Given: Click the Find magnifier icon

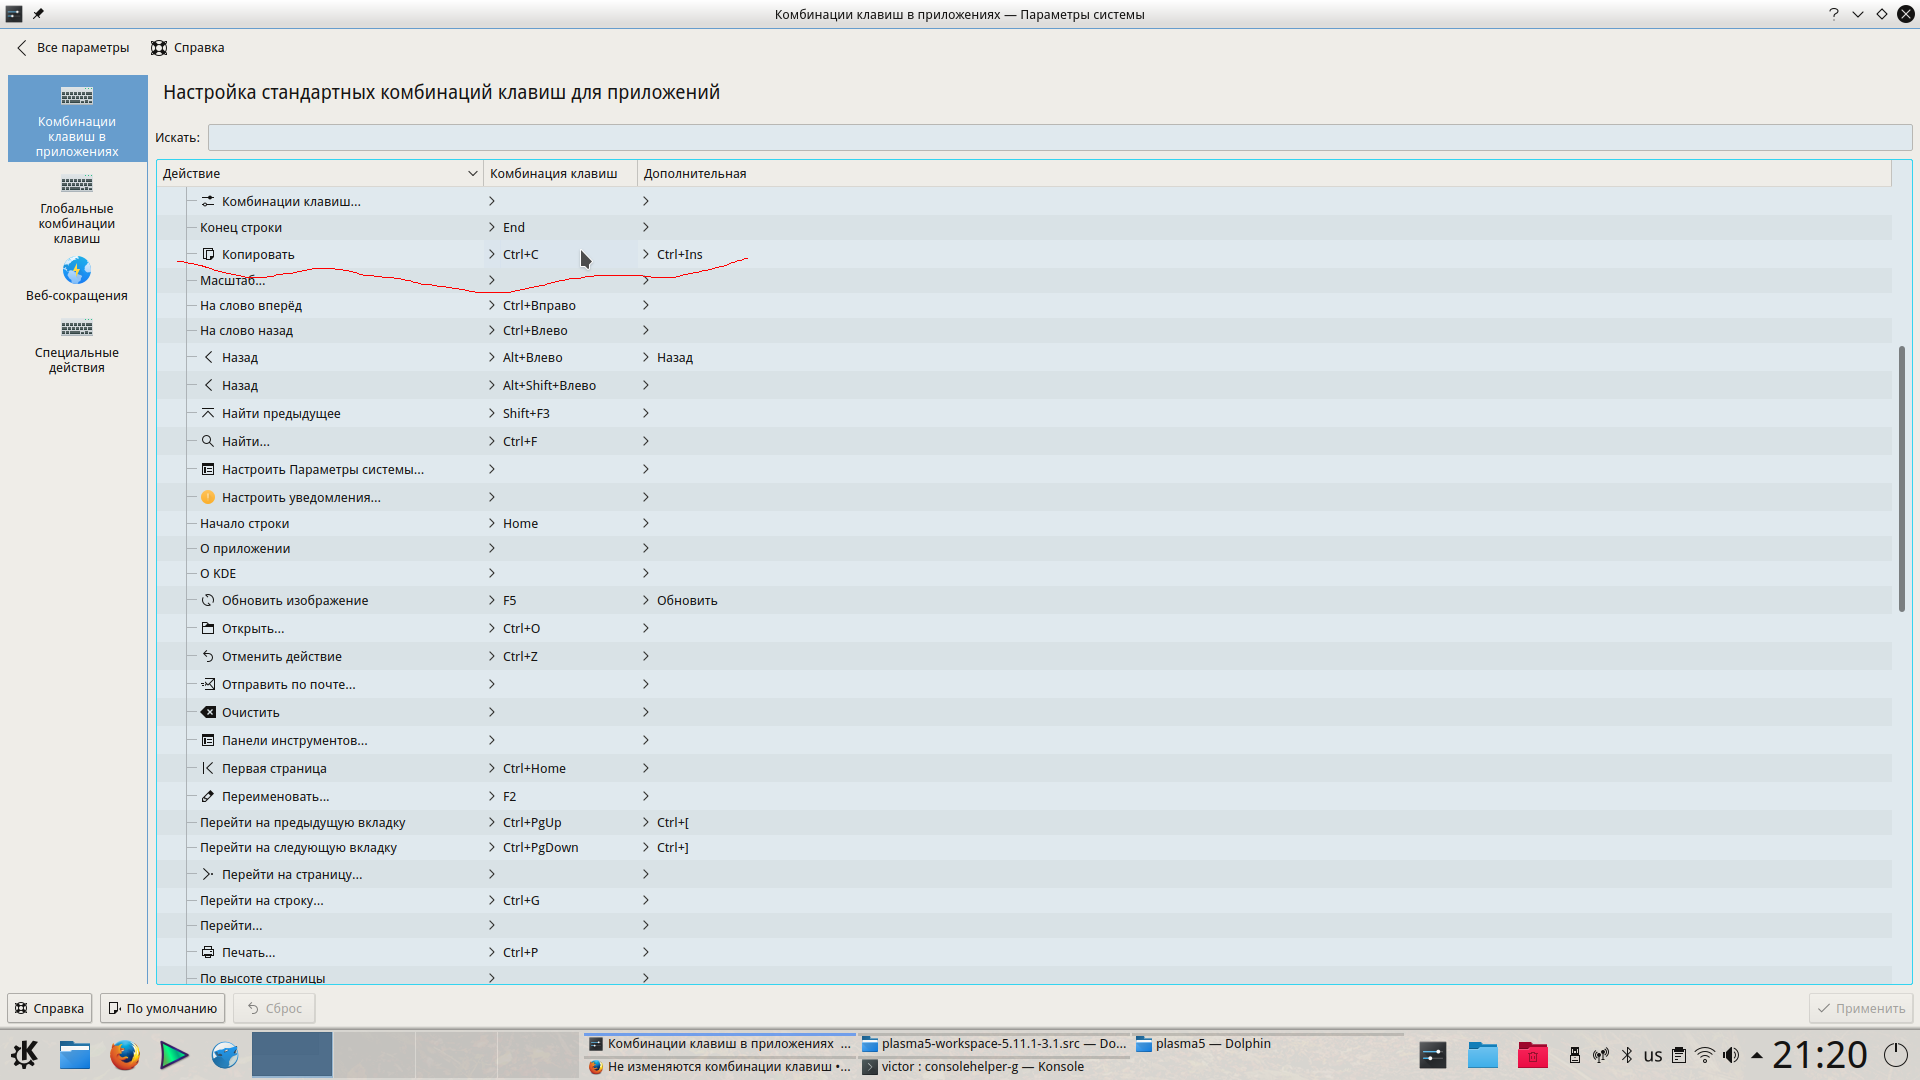Looking at the screenshot, I should (x=208, y=441).
